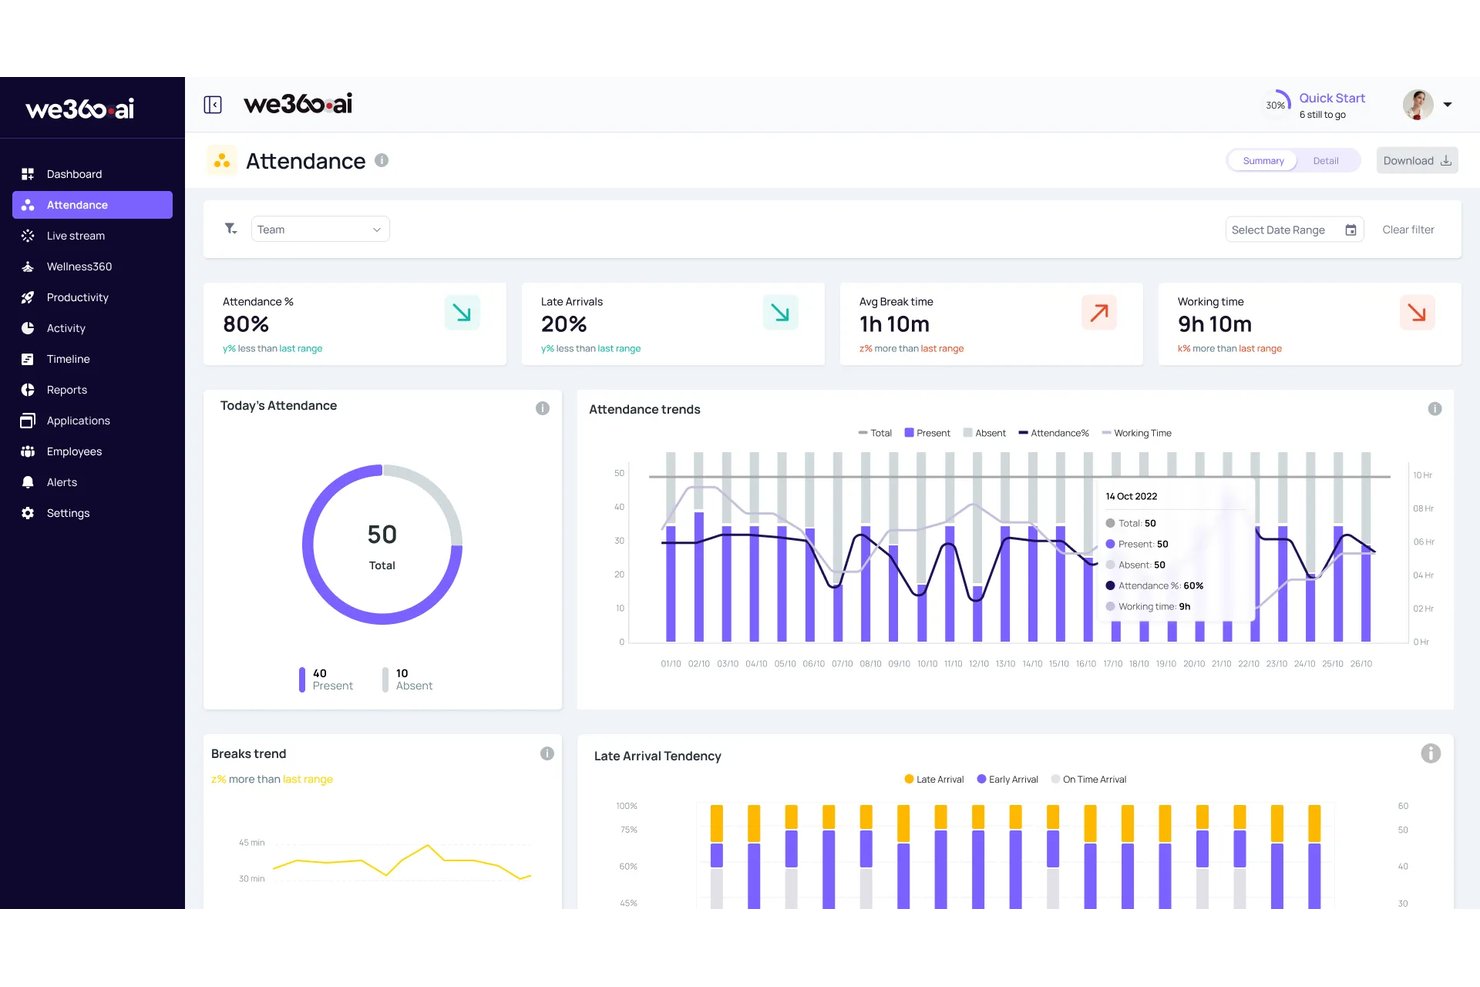1480x987 pixels.
Task: Click the we360.ai sidebar logo
Action: [x=80, y=109]
